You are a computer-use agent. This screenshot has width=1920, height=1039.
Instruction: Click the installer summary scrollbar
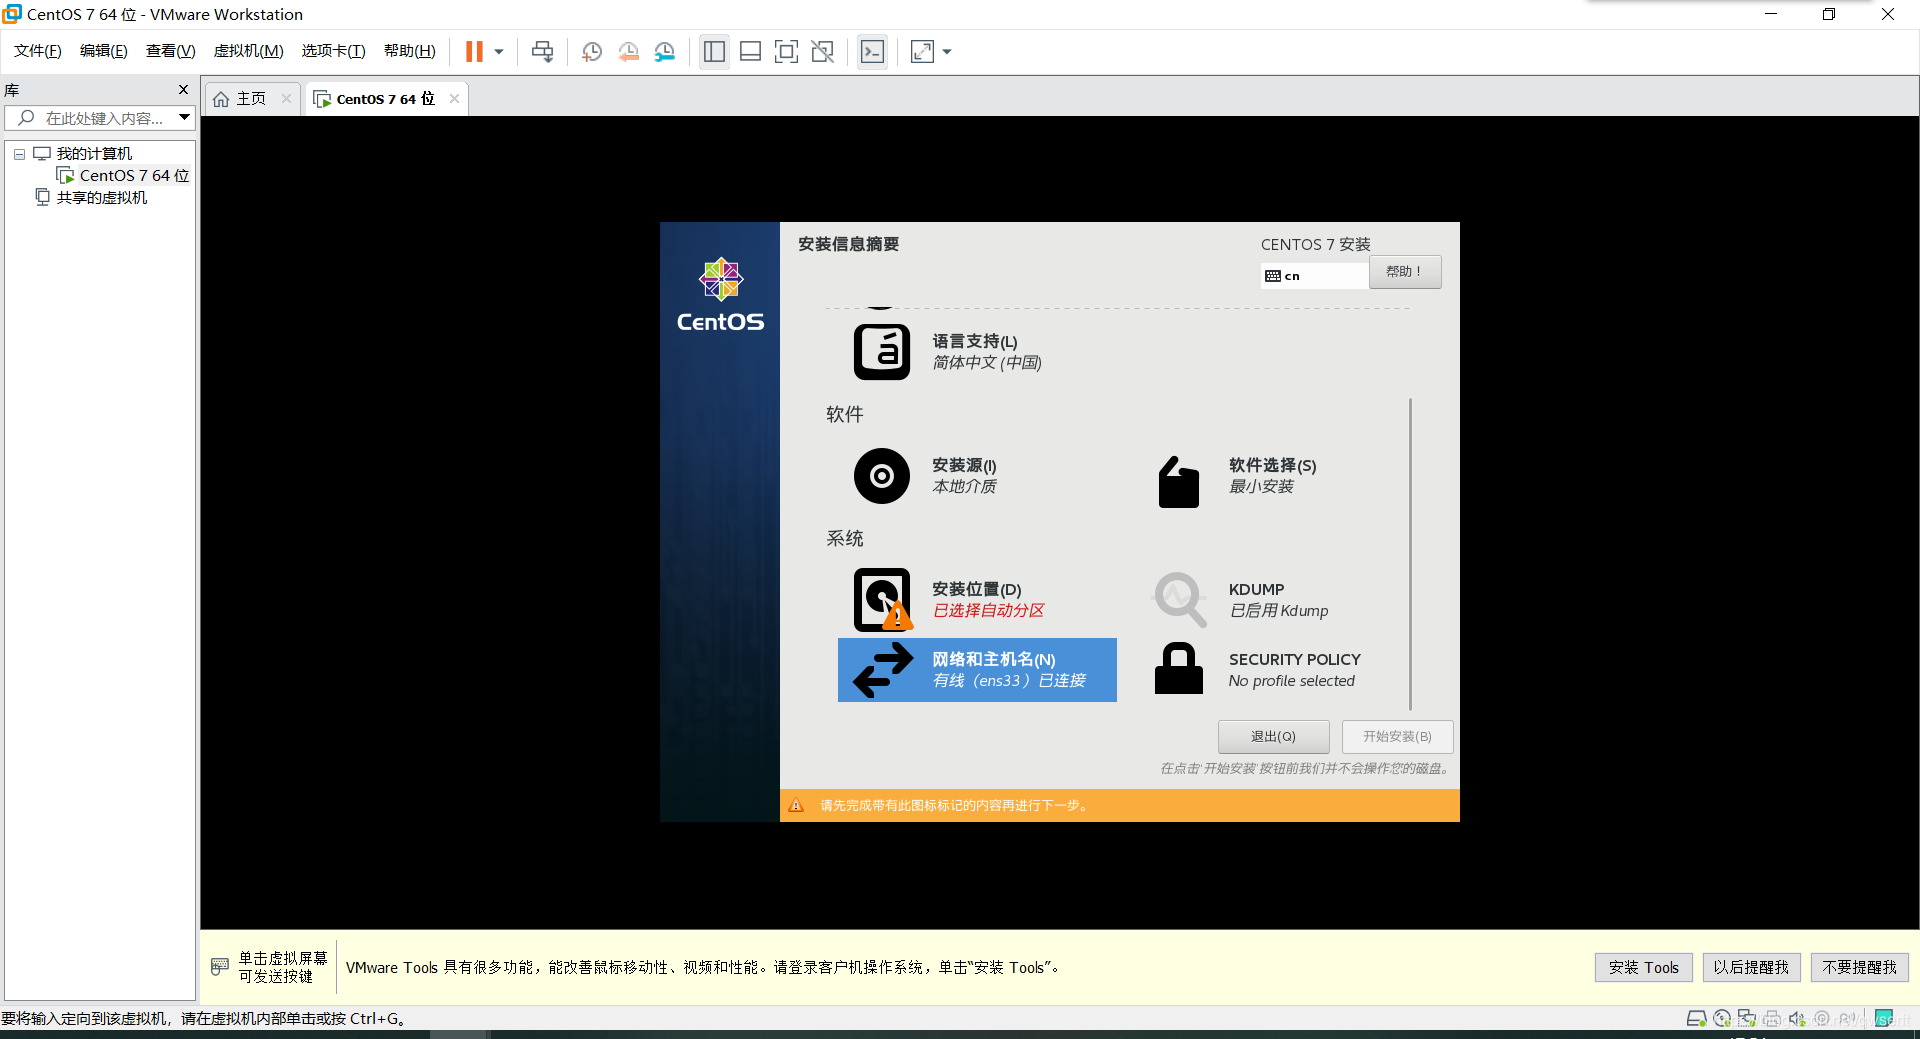1410,554
